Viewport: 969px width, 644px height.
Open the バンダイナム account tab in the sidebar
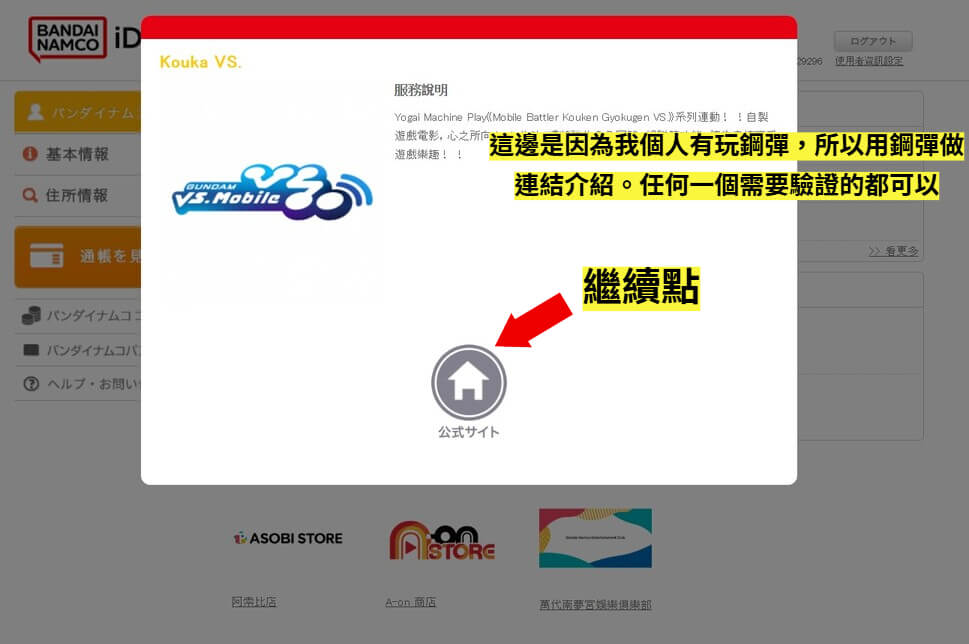pyautogui.click(x=78, y=112)
